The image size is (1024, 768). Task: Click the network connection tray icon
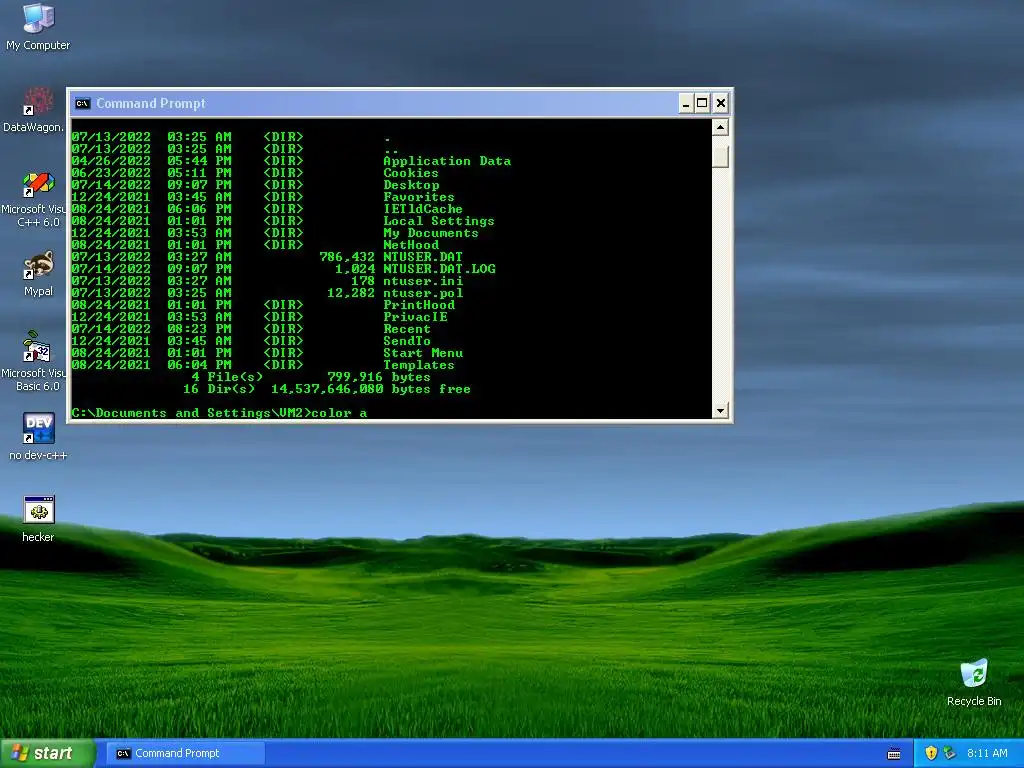coord(949,753)
